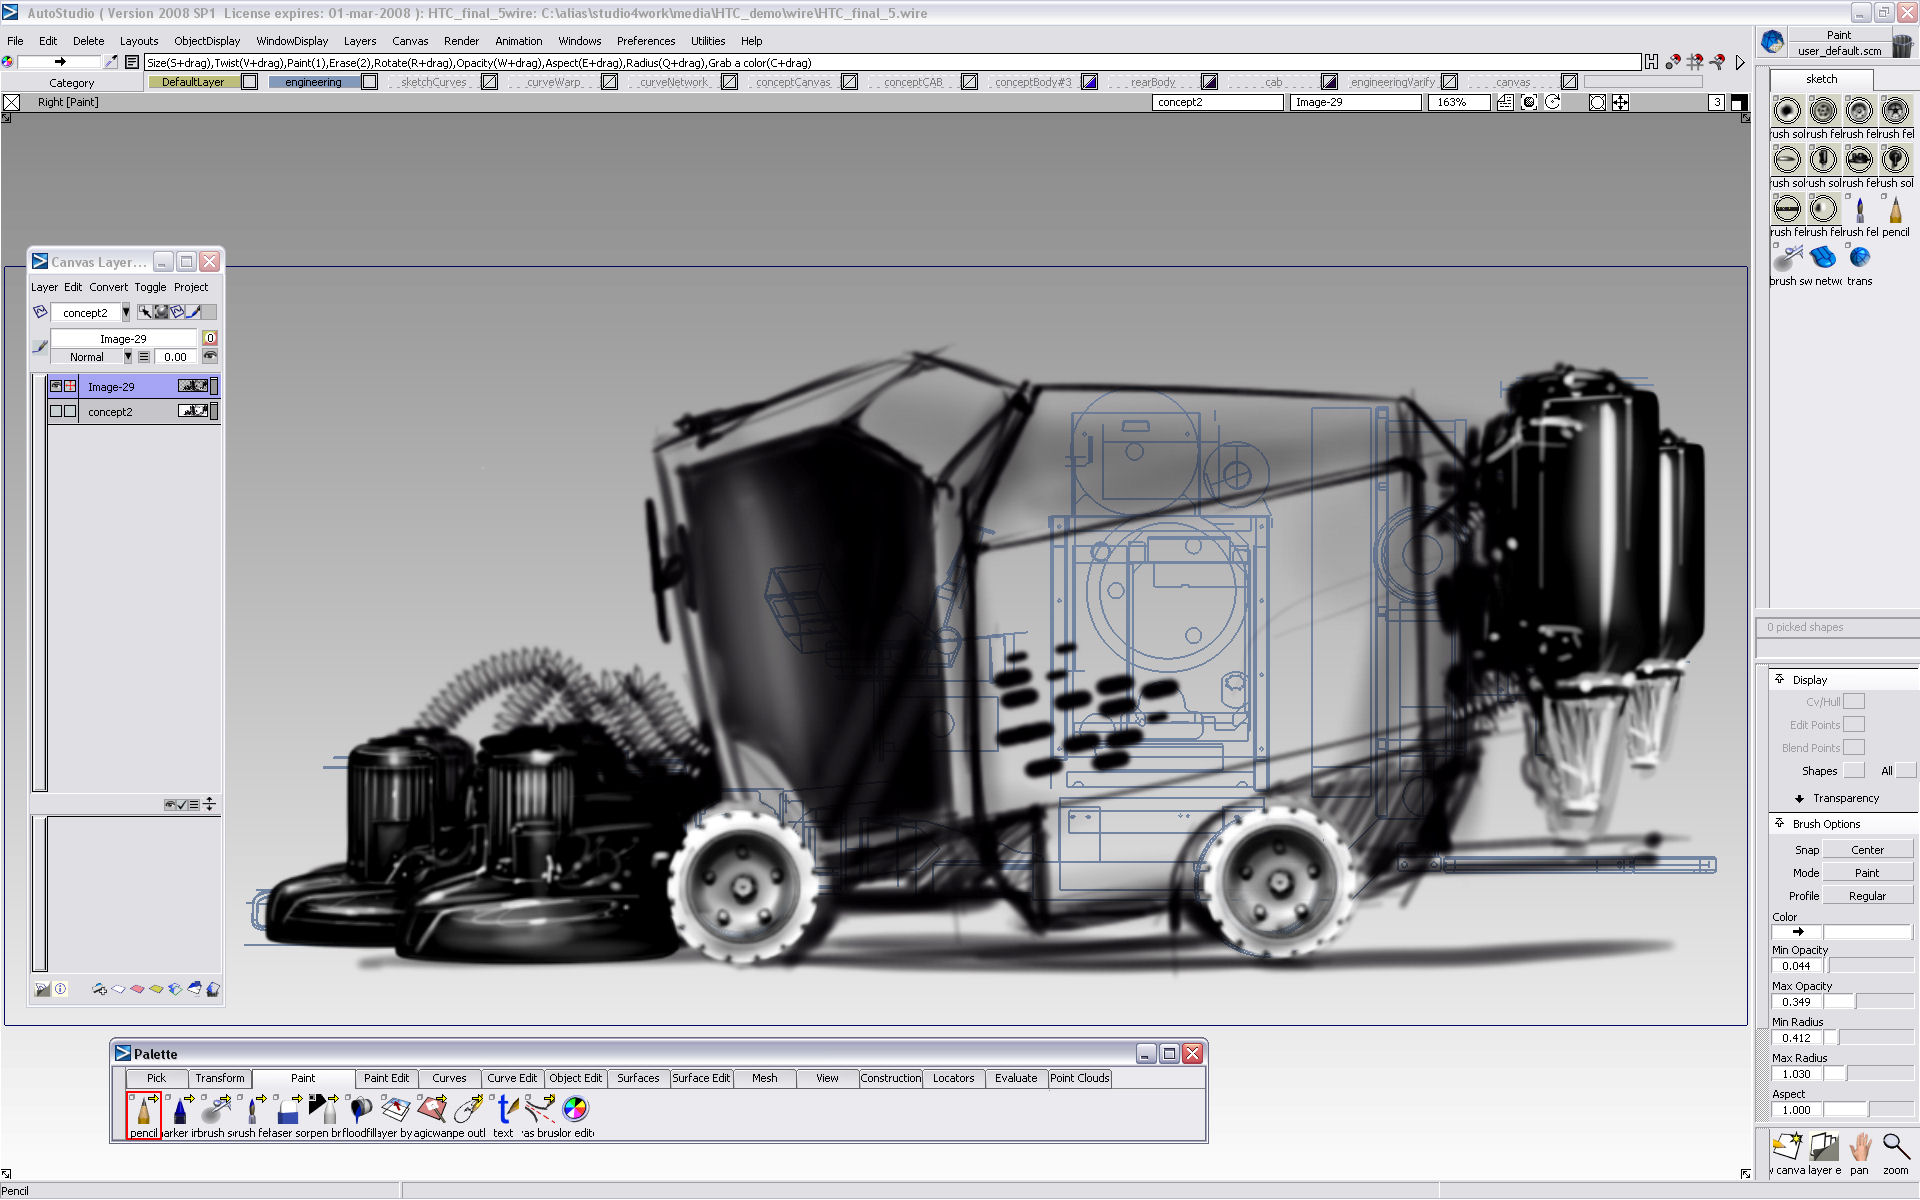Click the pencil icon on sketch shelf

coord(1895,210)
